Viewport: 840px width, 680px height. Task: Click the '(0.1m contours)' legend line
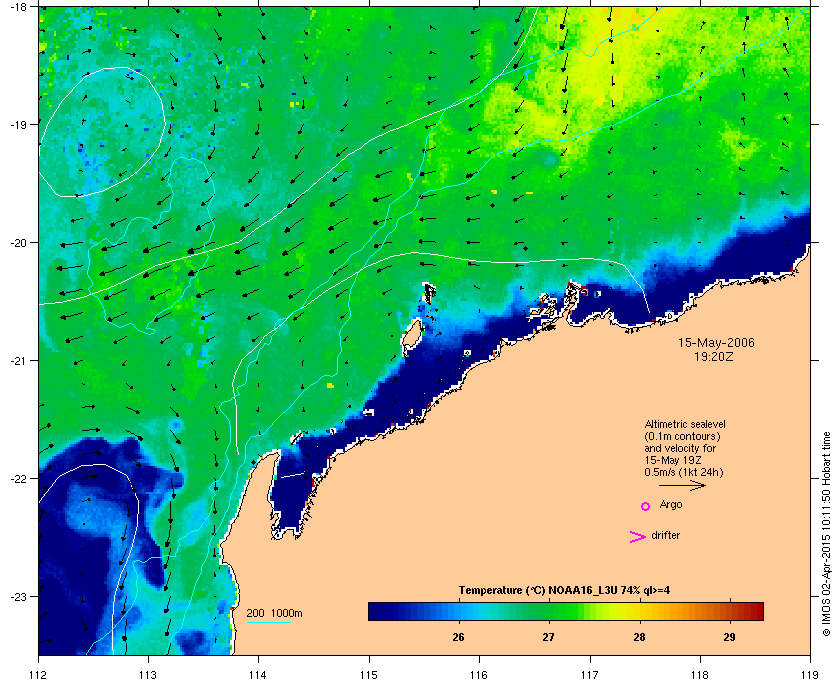pos(682,436)
